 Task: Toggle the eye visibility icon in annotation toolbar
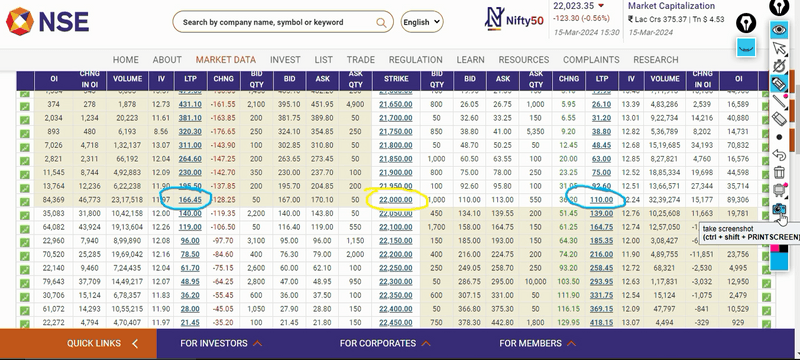[779, 30]
